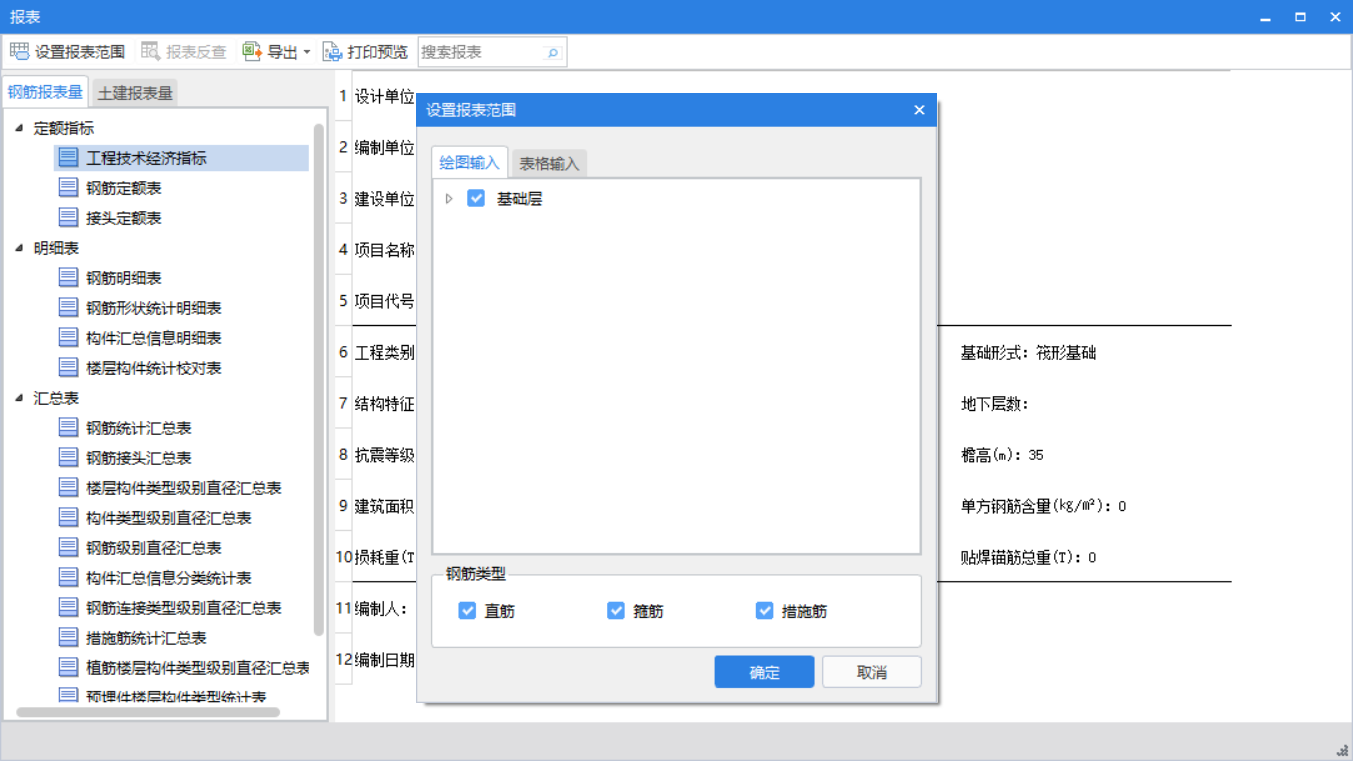Close the 设置报表范围 dialog
The image size is (1353, 761).
pos(919,110)
